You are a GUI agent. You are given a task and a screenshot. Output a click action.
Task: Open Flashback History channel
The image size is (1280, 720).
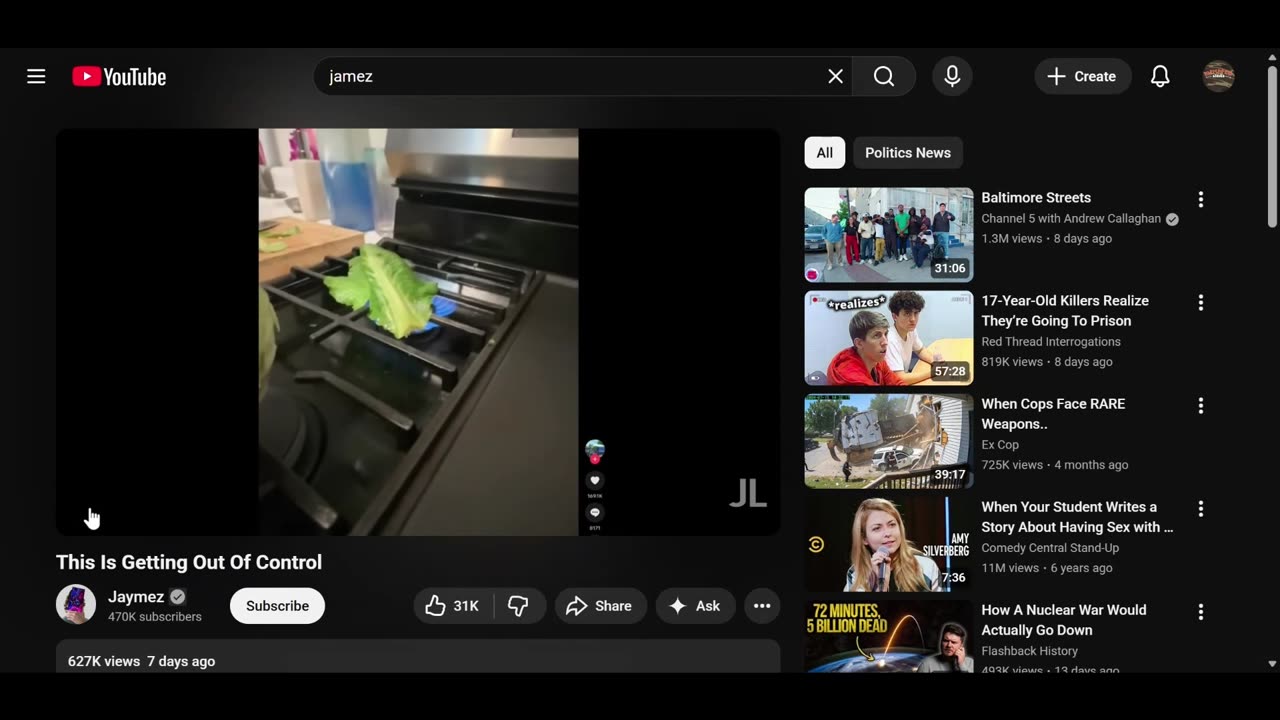pyautogui.click(x=1030, y=651)
